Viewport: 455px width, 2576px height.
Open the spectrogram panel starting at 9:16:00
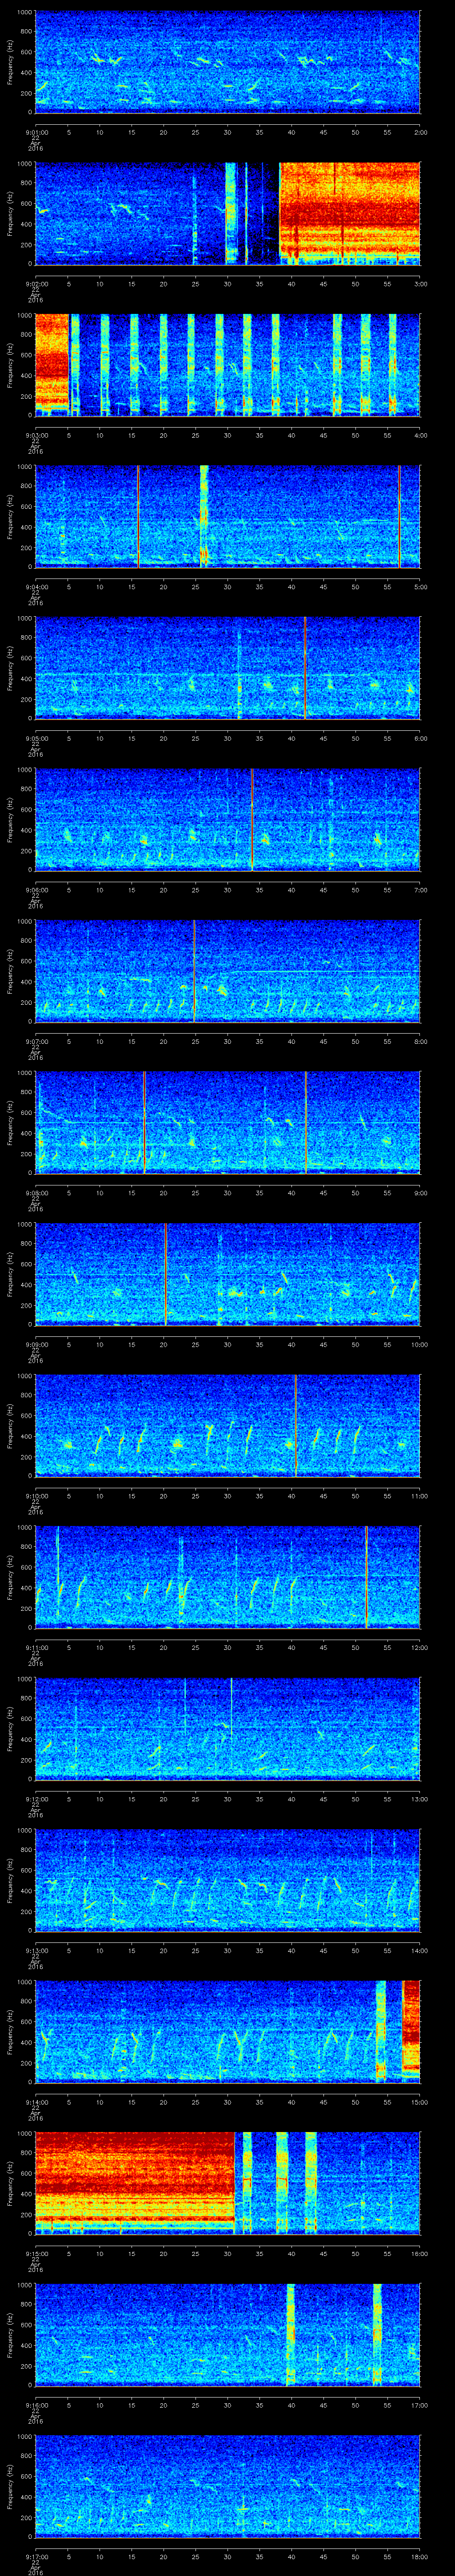click(x=228, y=2334)
